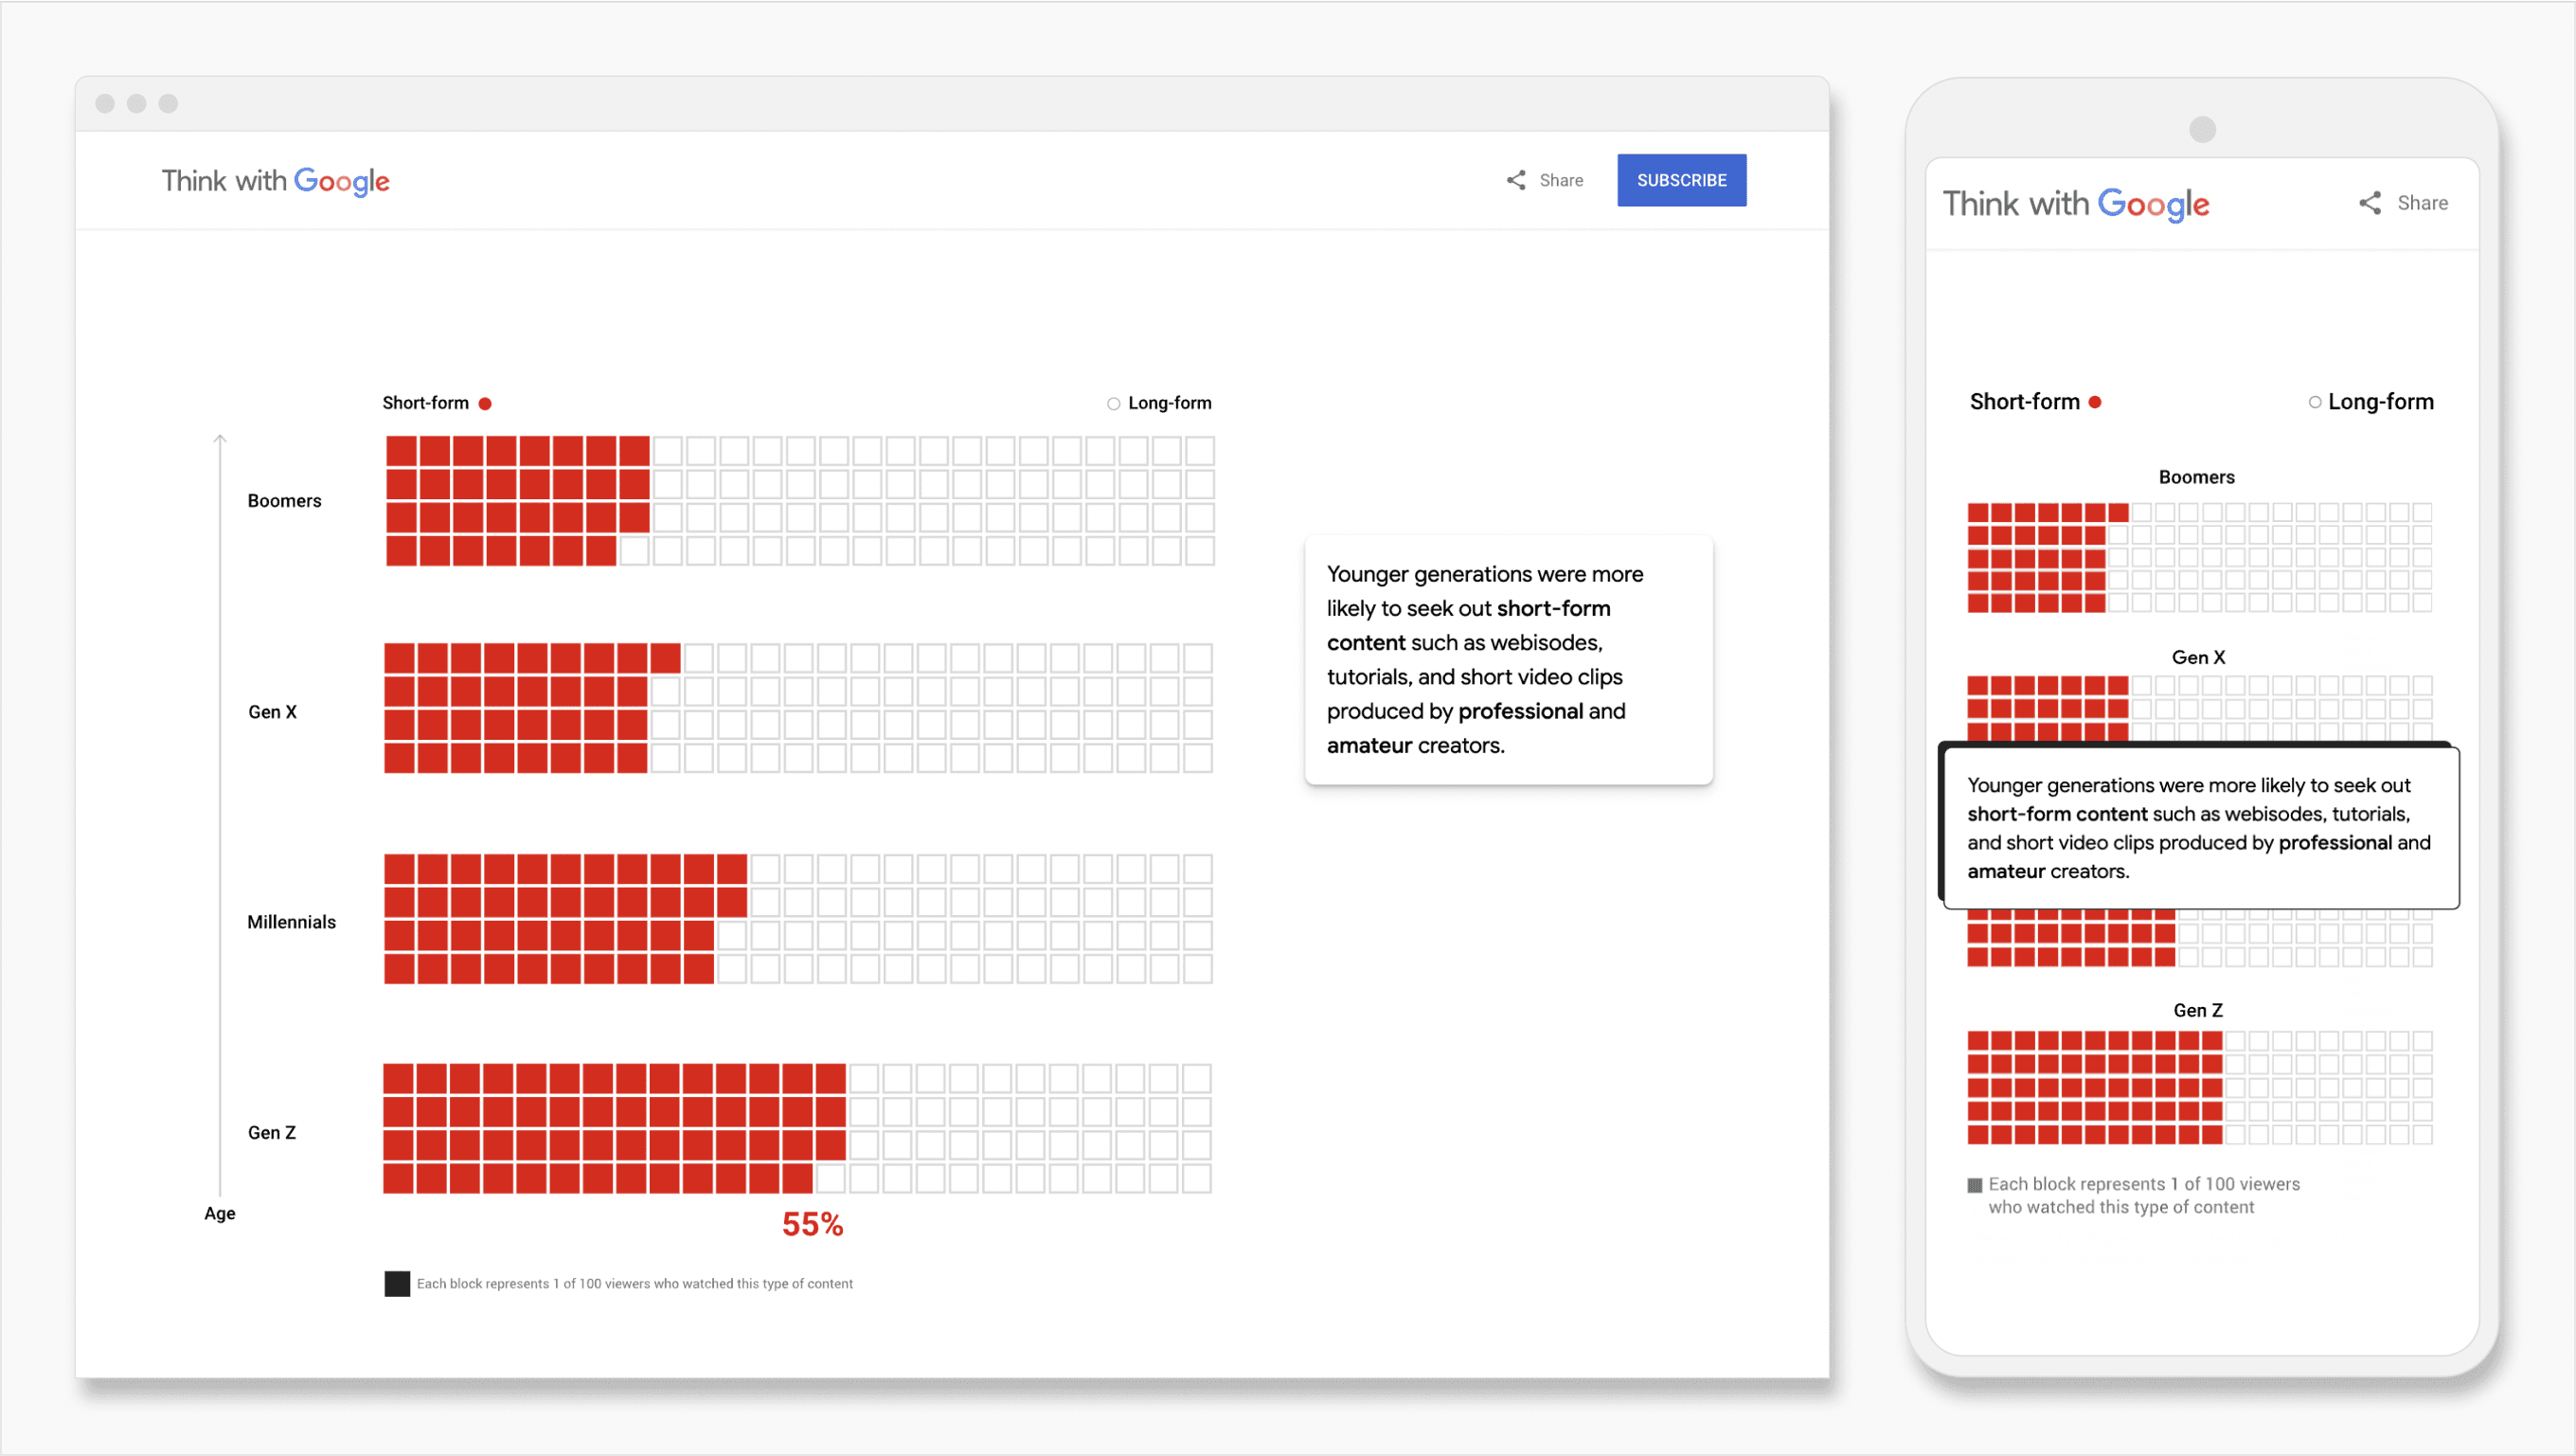This screenshot has width=2576, height=1456.
Task: Open the Gen X section on mobile
Action: tap(2197, 657)
